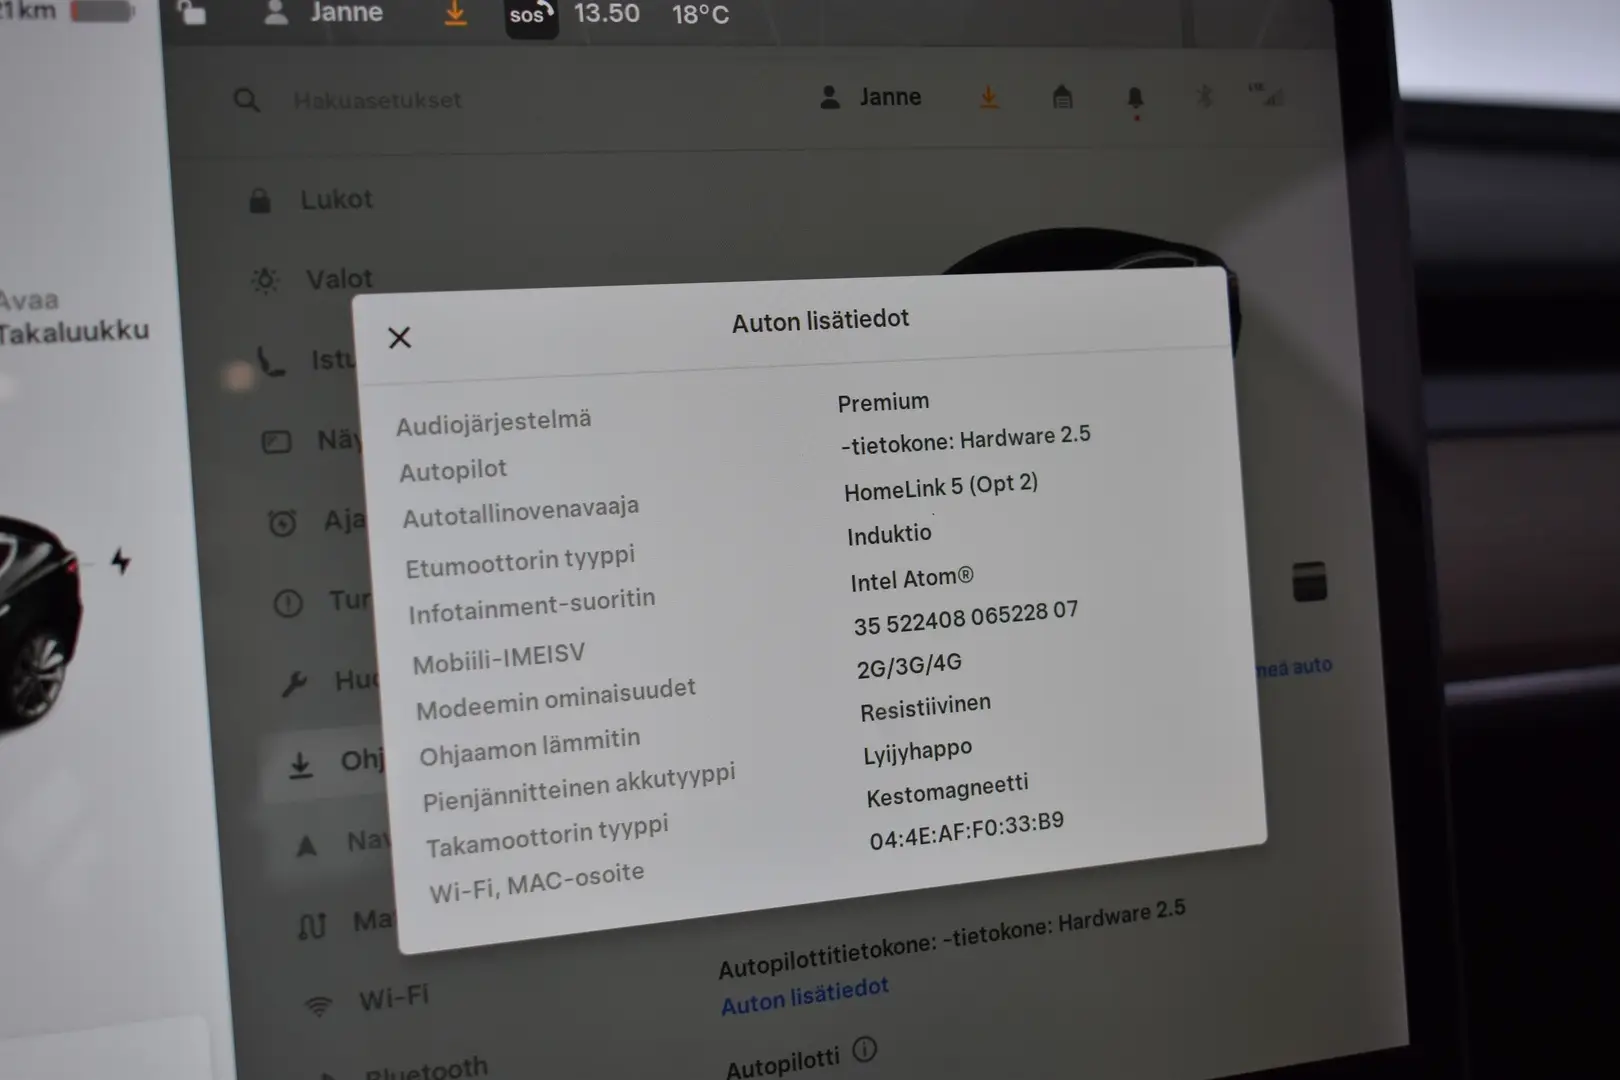
Task: Select the Lyijyhappo battery value
Action: [918, 751]
